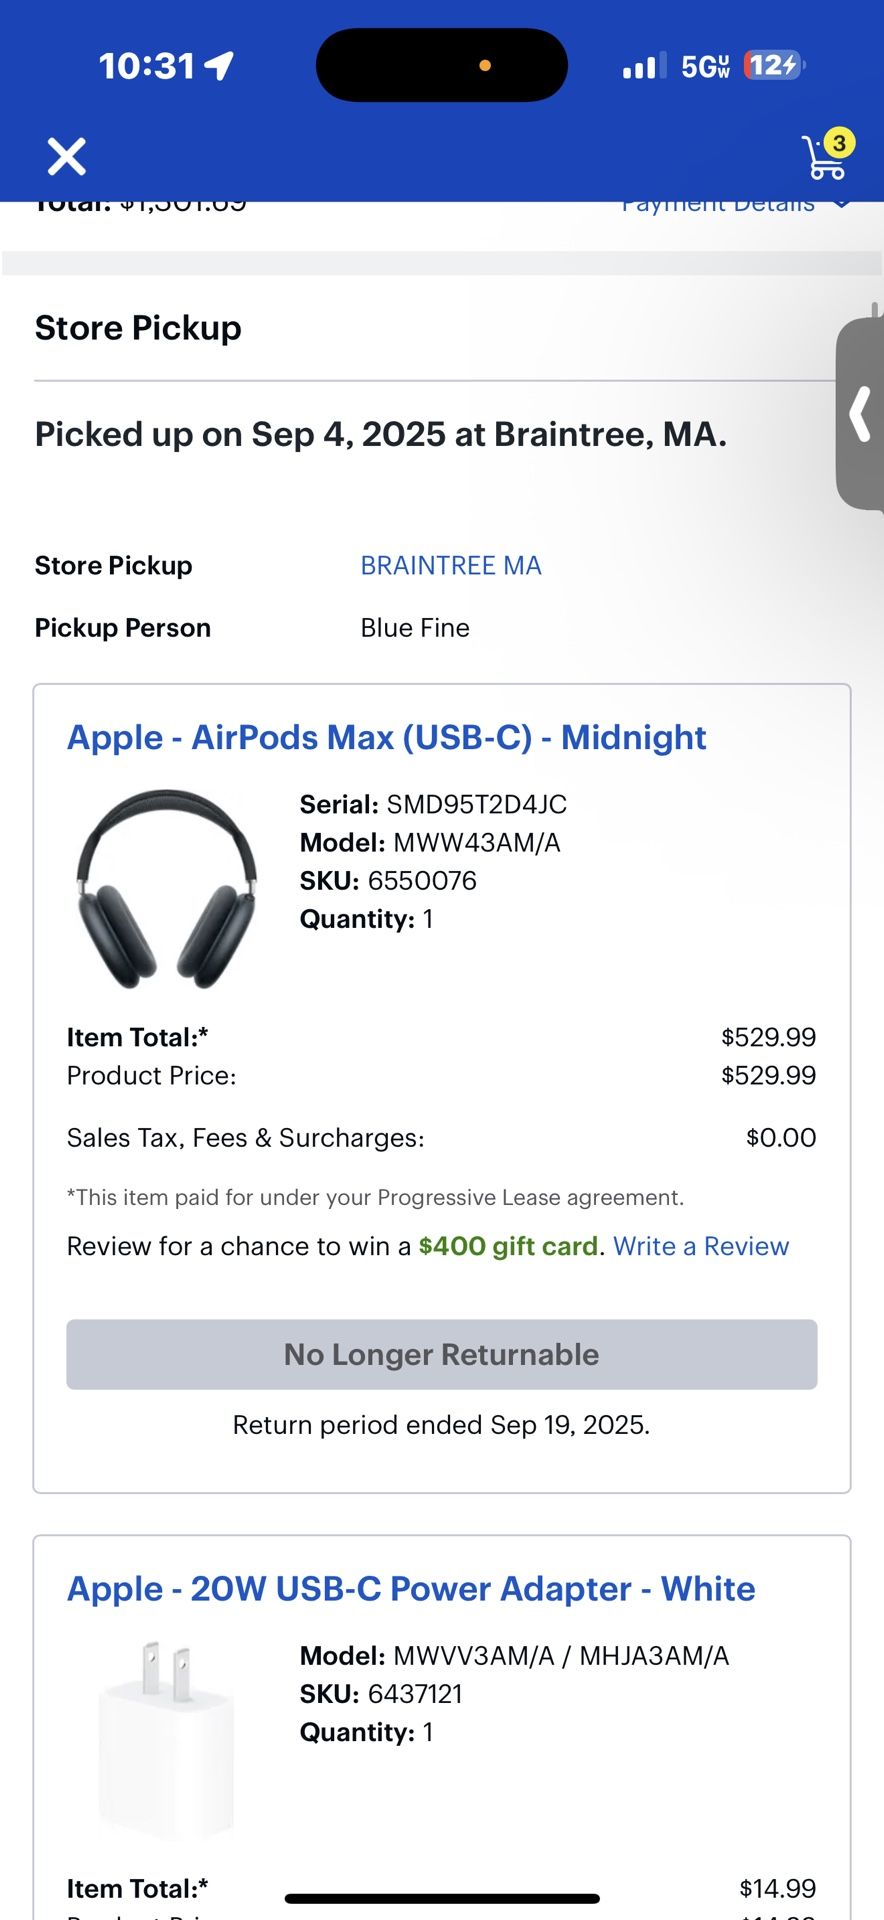Tap the AirPods Max headphones image

[167, 889]
